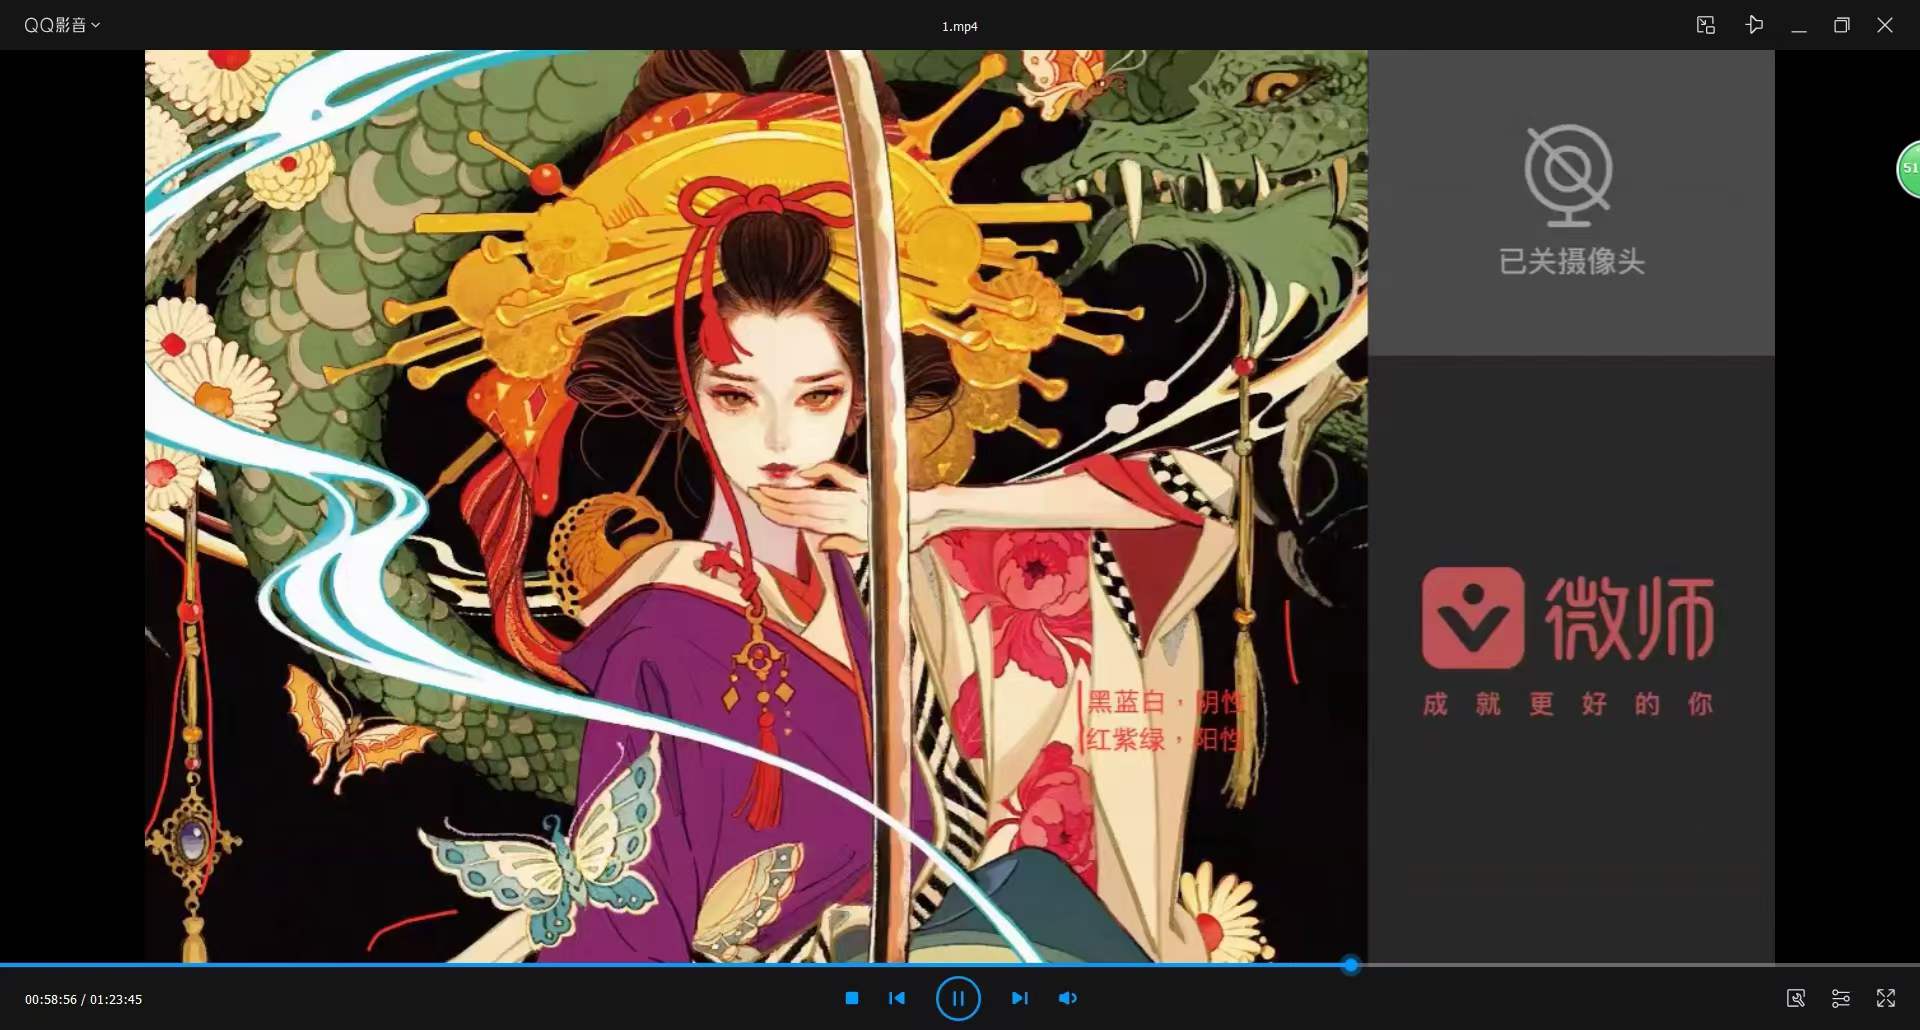
Task: Close the QQ影音 player
Action: tap(1885, 25)
